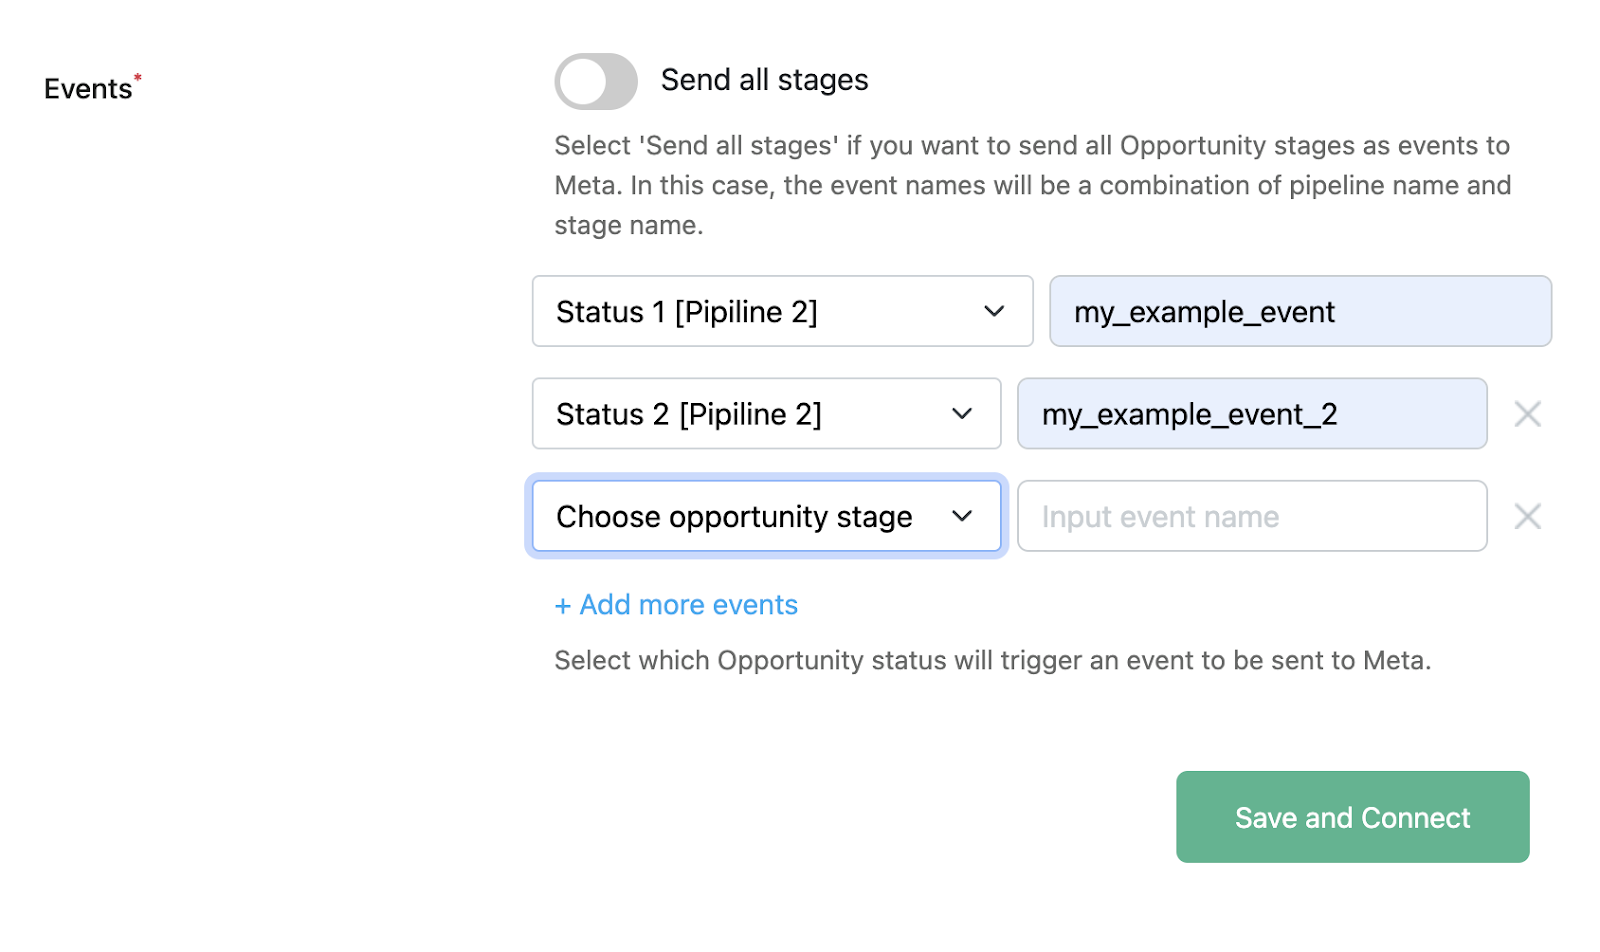Click the 'Select Send all stages' help paragraph
1600x952 pixels.
point(1032,185)
